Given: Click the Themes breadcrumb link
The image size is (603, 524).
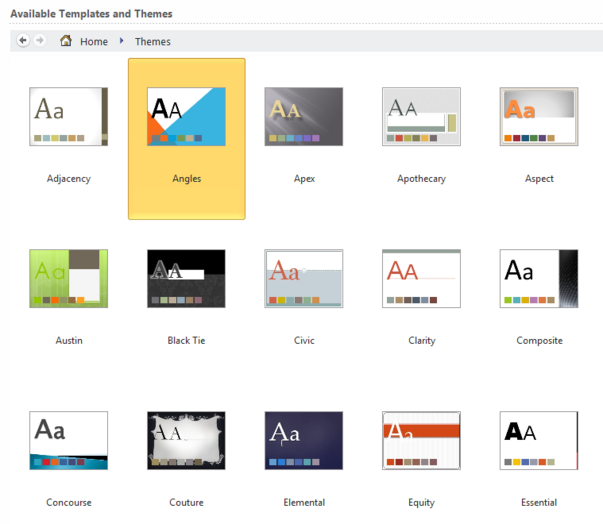Looking at the screenshot, I should click(x=153, y=42).
